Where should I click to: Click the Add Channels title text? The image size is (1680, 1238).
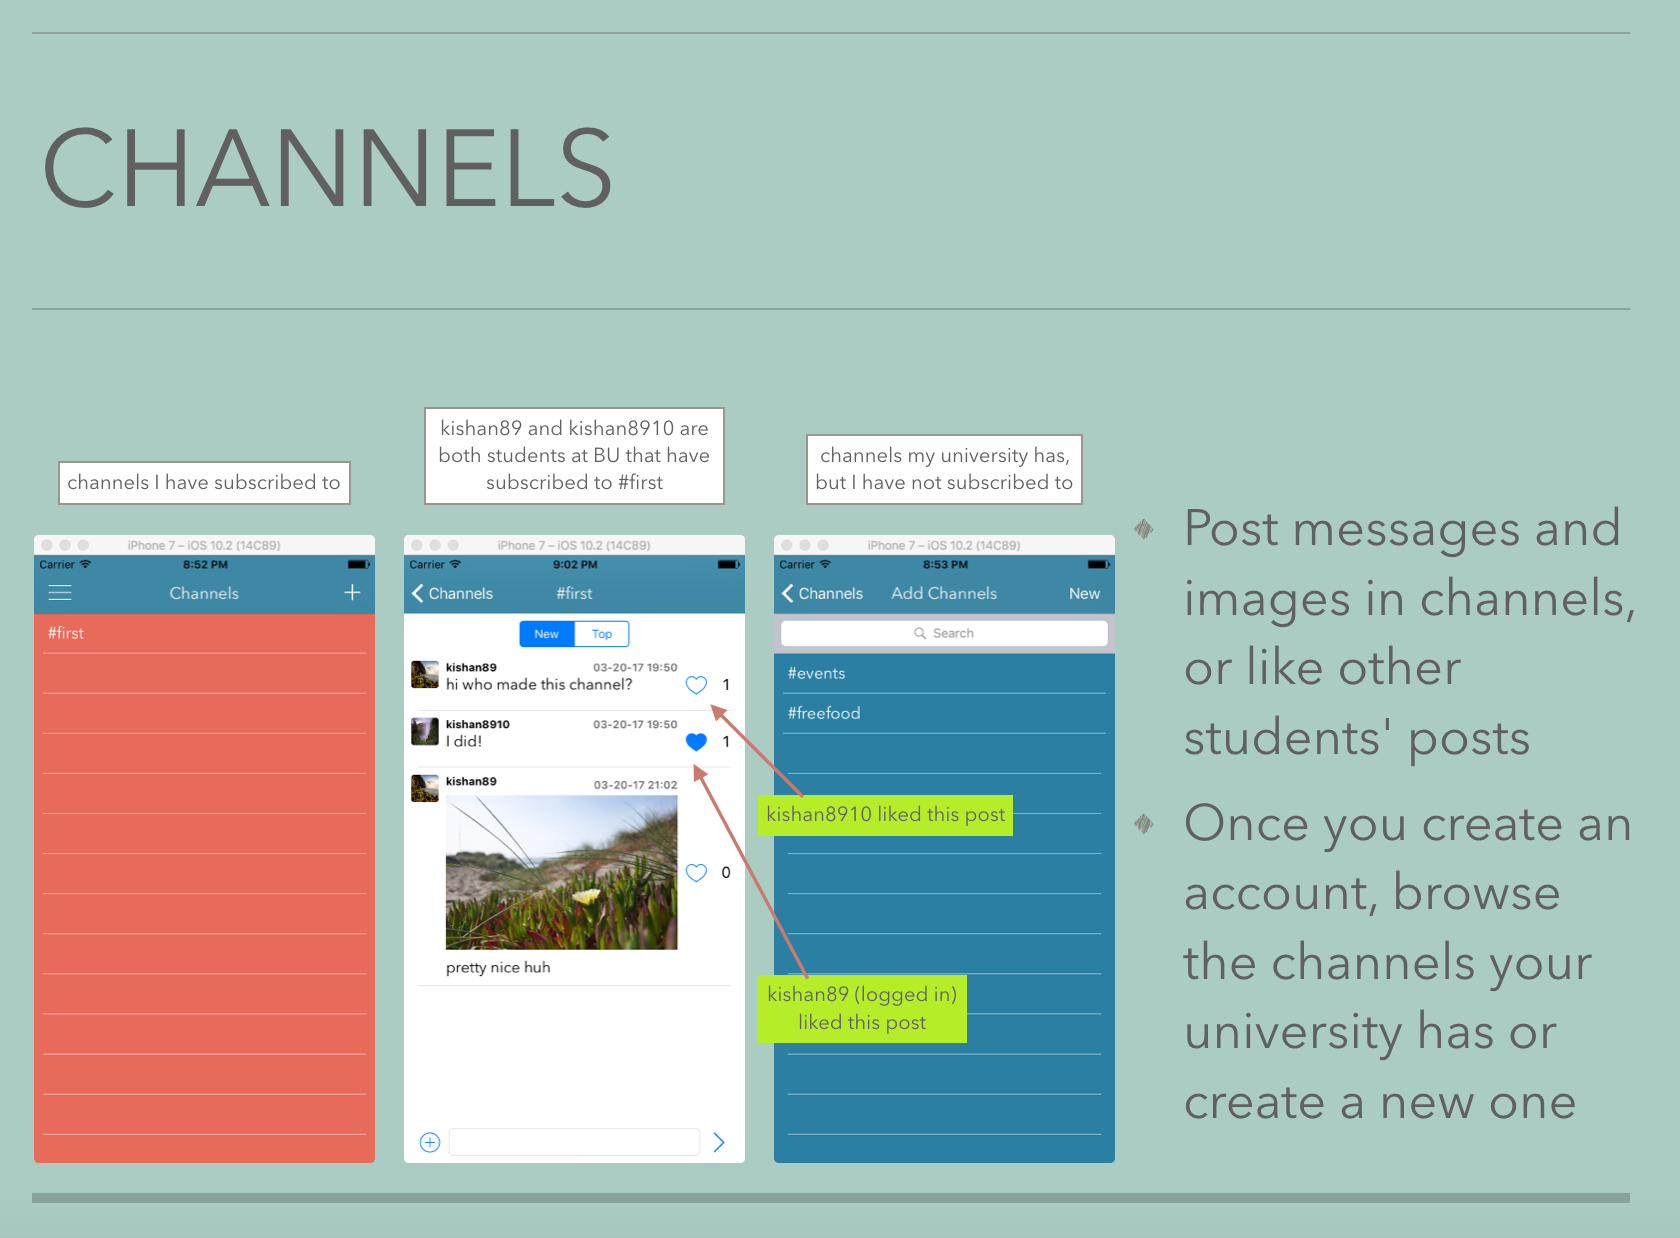coord(944,593)
